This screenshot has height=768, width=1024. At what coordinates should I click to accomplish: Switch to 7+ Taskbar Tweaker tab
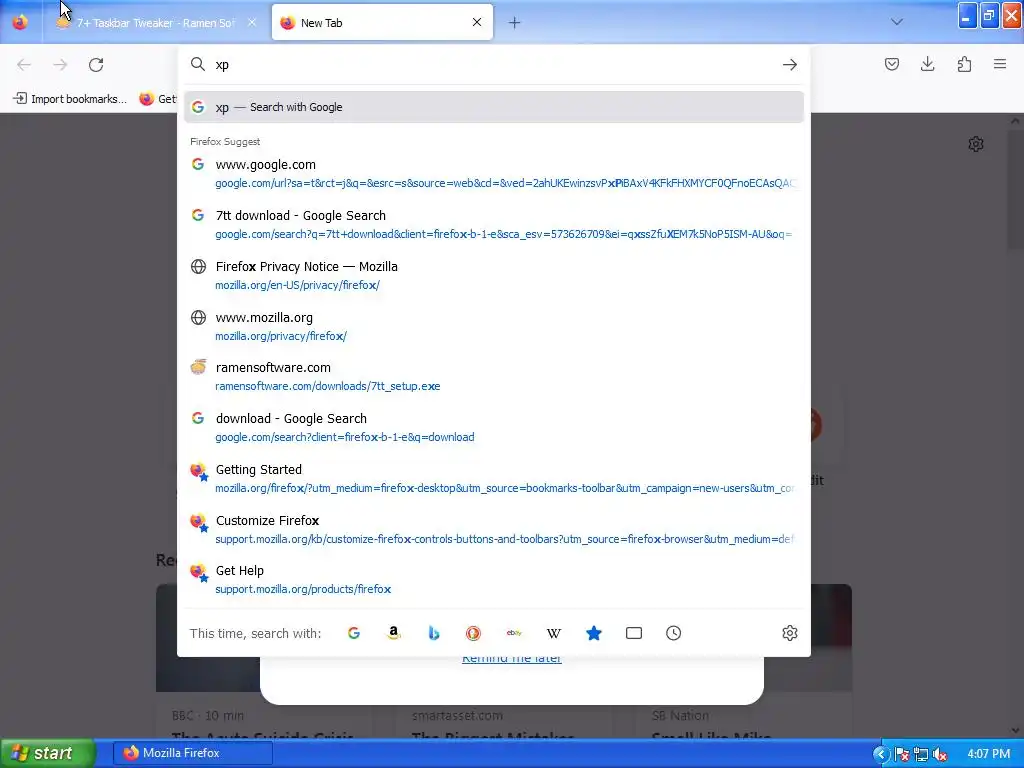click(155, 22)
